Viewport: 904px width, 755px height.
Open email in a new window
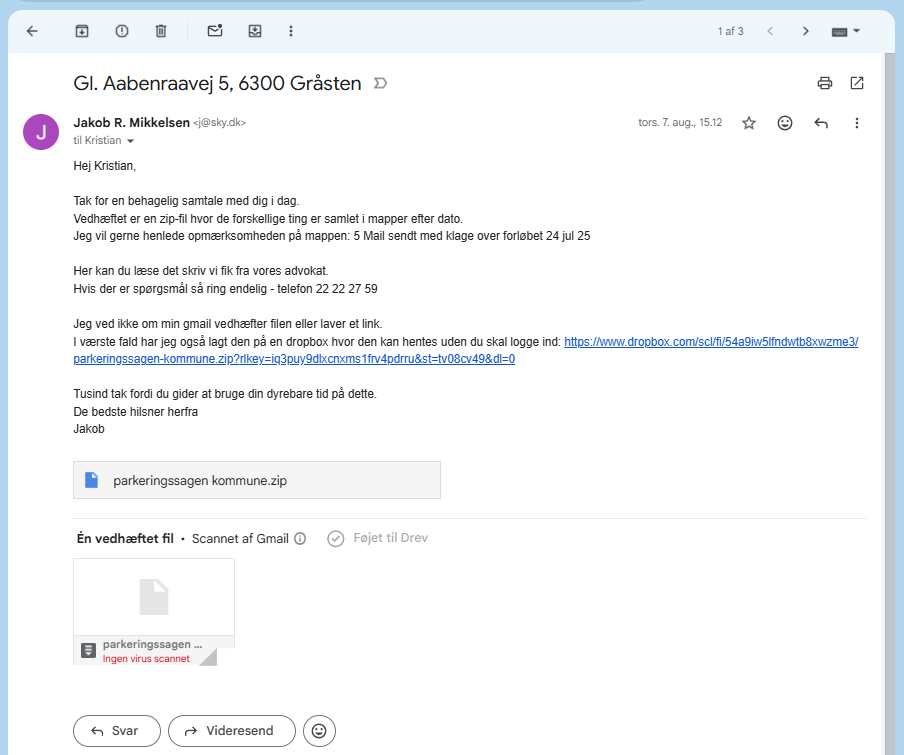pos(857,83)
